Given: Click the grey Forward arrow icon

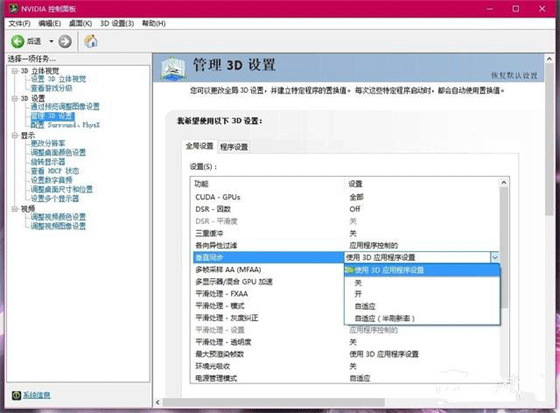Looking at the screenshot, I should 65,41.
